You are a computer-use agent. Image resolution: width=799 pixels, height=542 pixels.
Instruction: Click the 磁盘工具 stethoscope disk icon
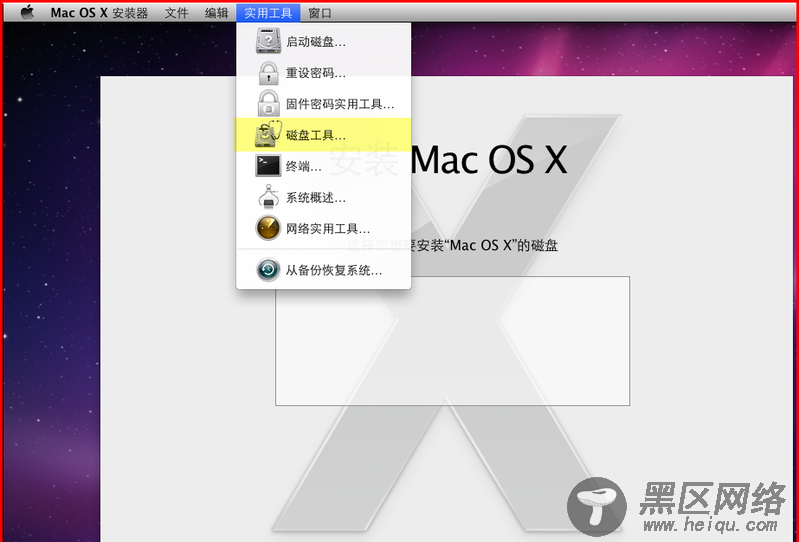(x=268, y=134)
